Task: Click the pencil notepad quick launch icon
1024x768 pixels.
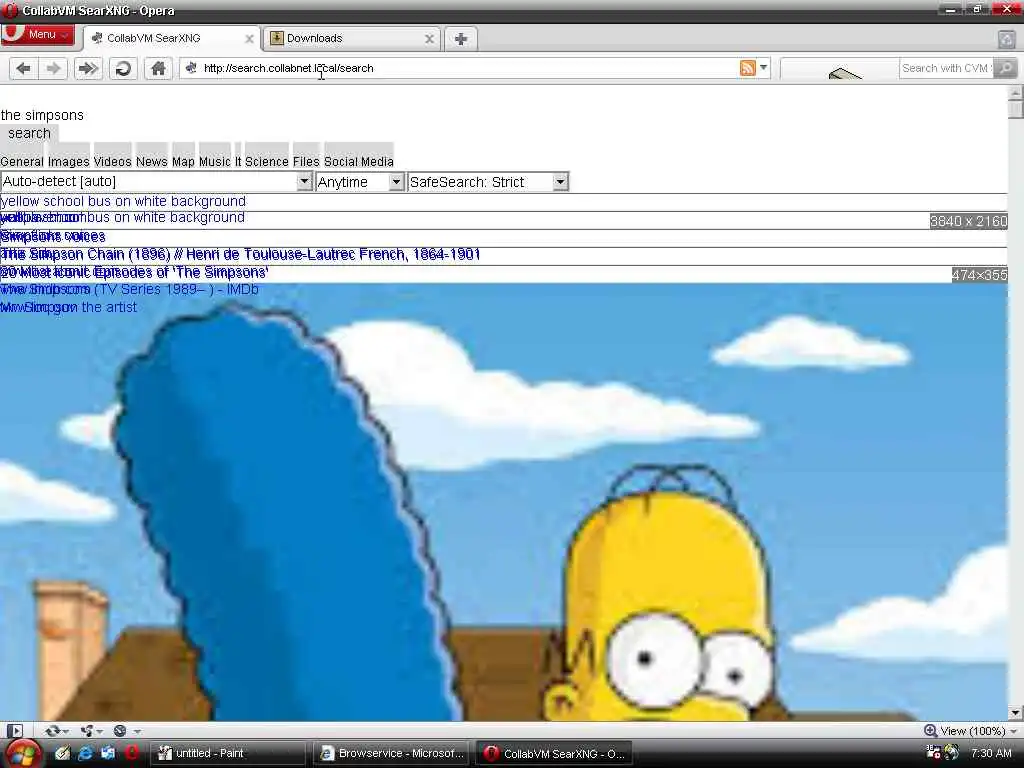Action: tap(62, 753)
